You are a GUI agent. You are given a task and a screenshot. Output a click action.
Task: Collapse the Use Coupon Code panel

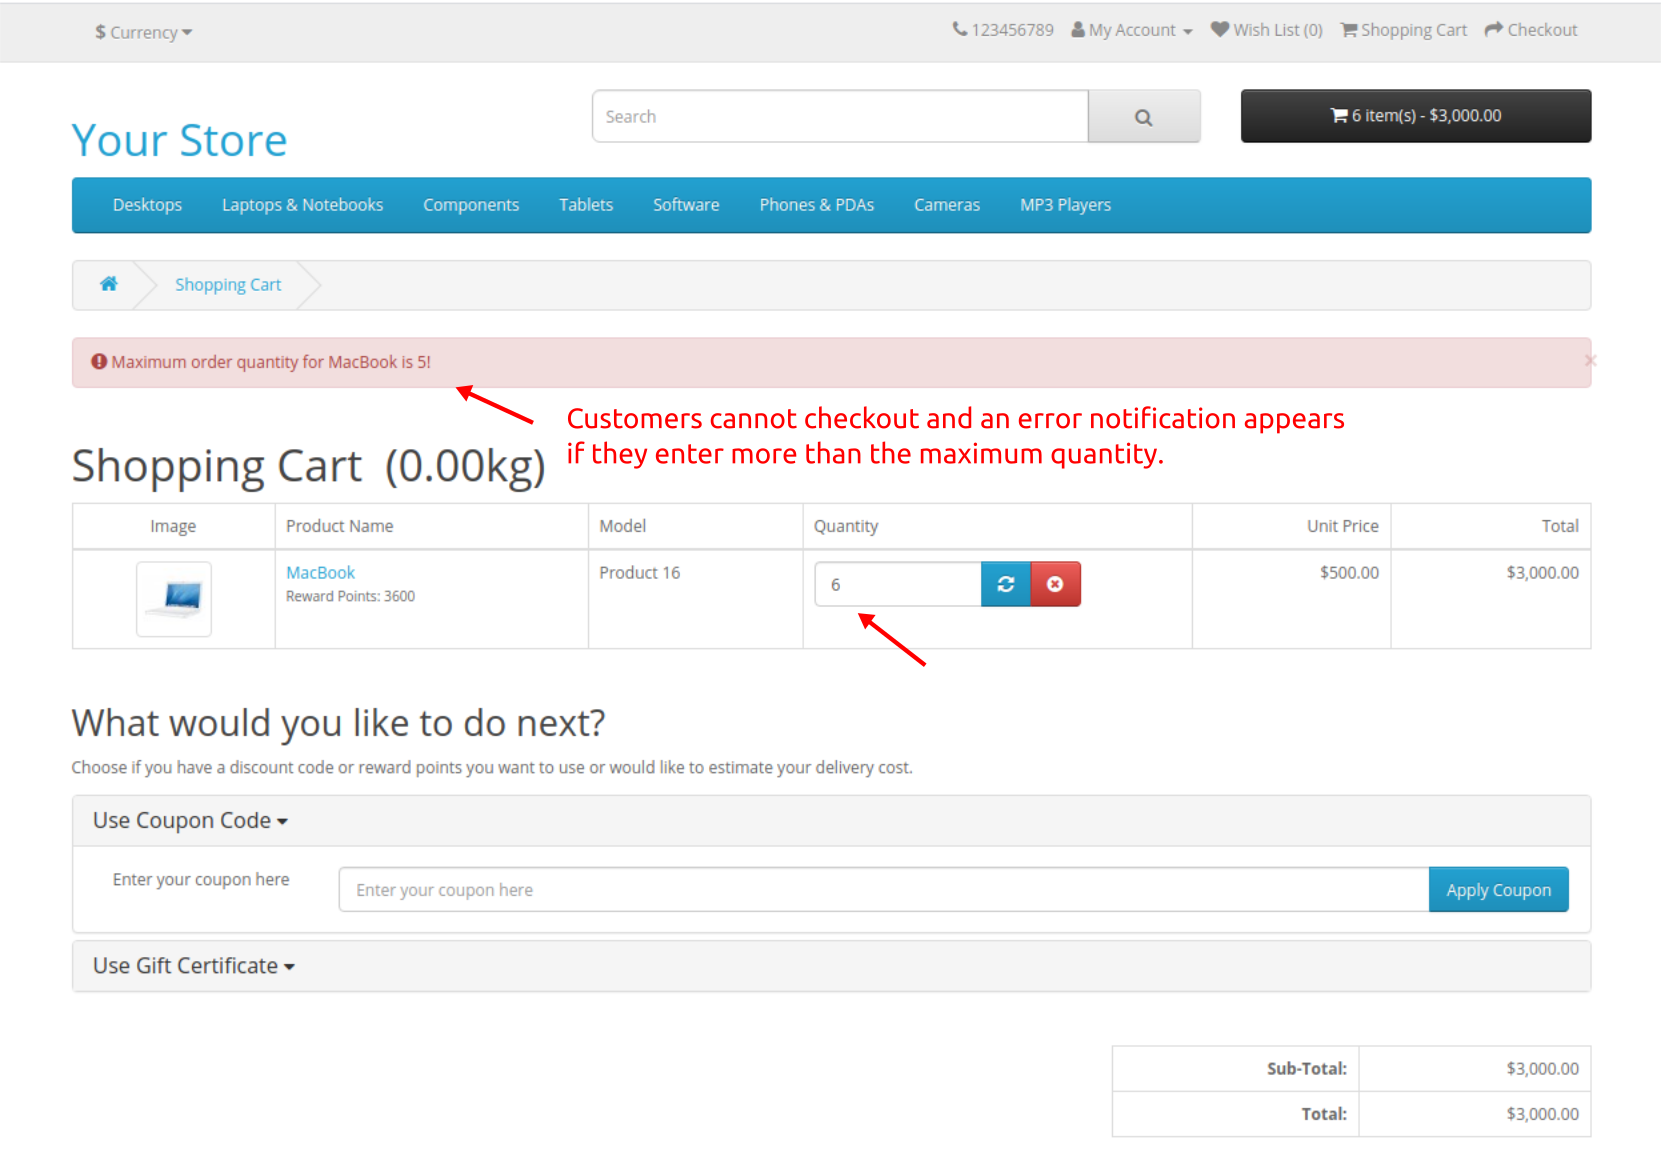coord(190,821)
